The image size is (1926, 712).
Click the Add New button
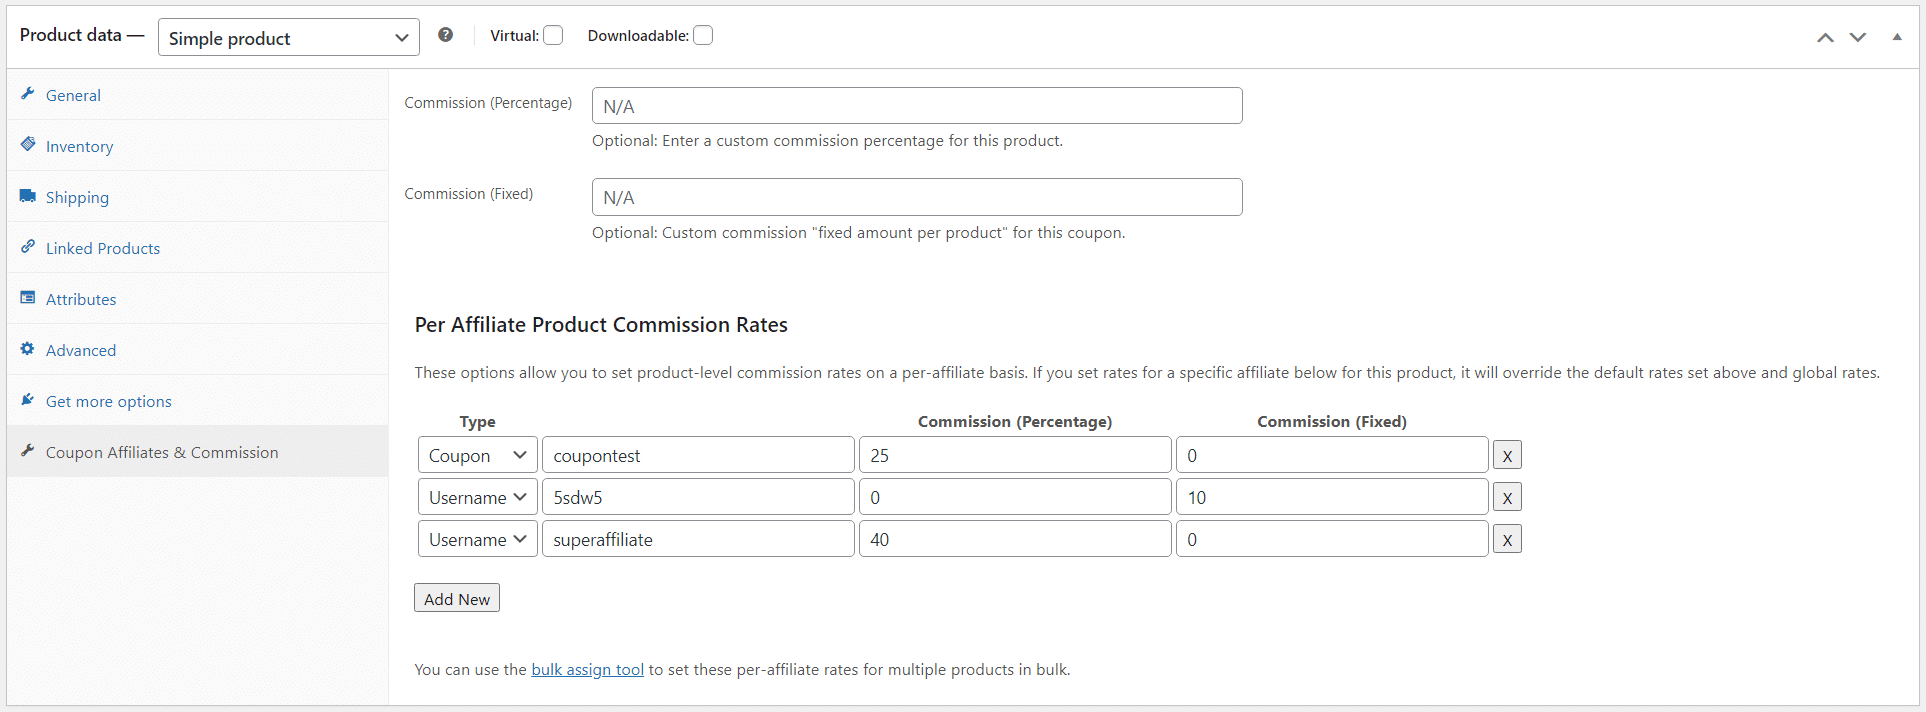click(457, 598)
